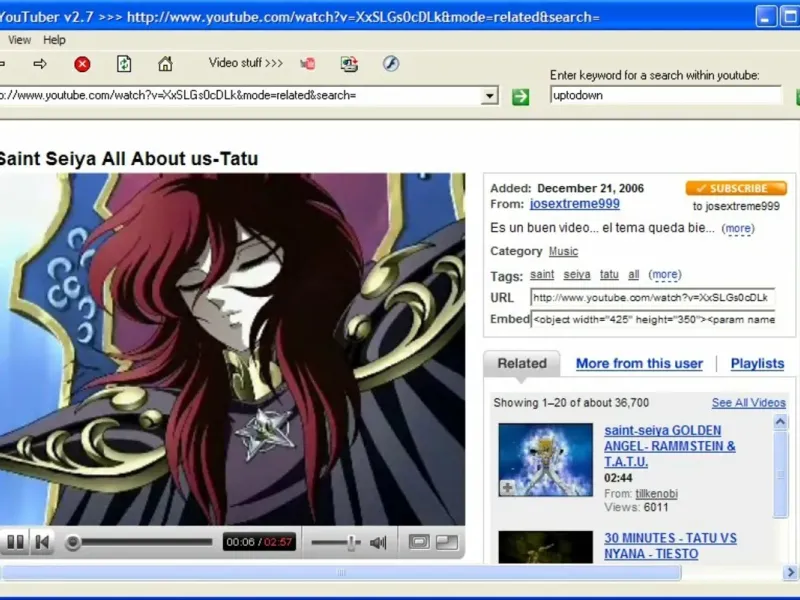The width and height of the screenshot is (800, 600).
Task: Open saint-seiya GOLDEN ANGEL- RAMMSTEIN title link
Action: 670,446
